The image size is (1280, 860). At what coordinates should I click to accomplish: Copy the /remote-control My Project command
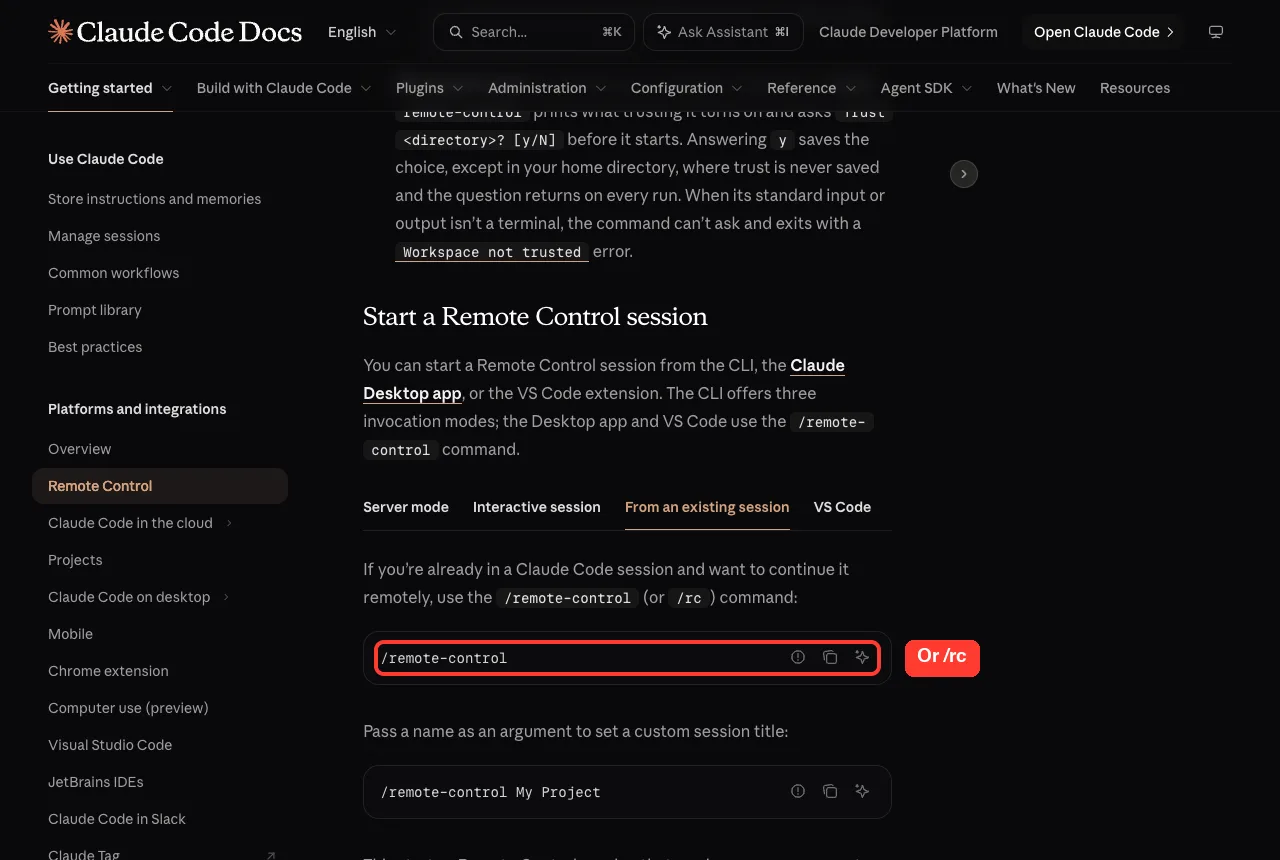click(830, 791)
